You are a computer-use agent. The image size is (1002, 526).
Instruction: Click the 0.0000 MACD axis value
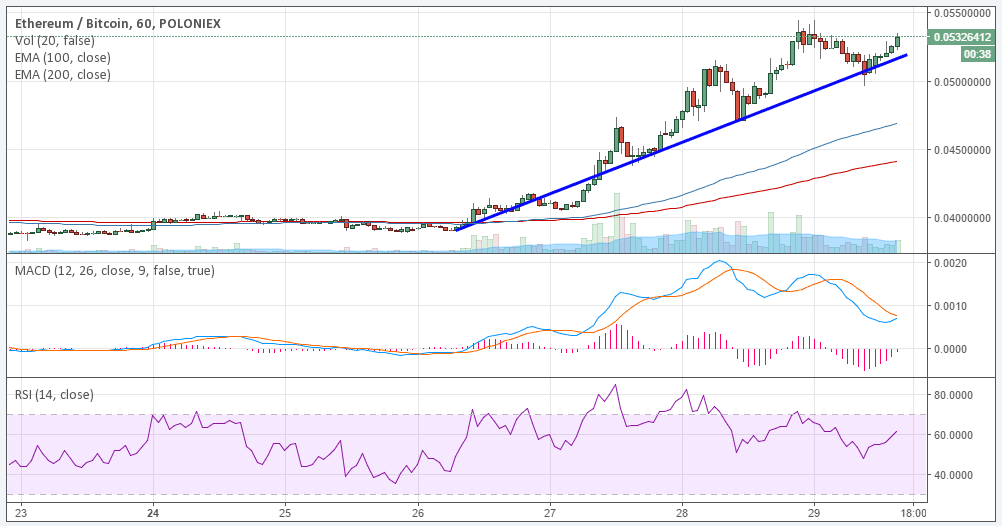pyautogui.click(x=952, y=349)
